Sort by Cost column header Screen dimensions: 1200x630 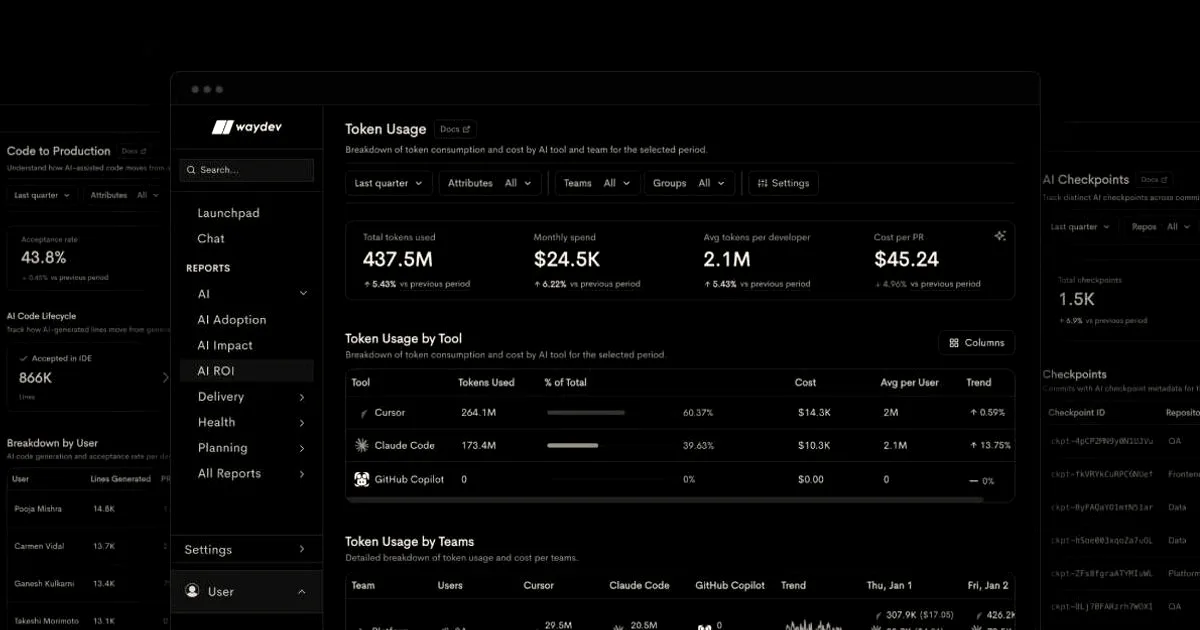(x=806, y=382)
